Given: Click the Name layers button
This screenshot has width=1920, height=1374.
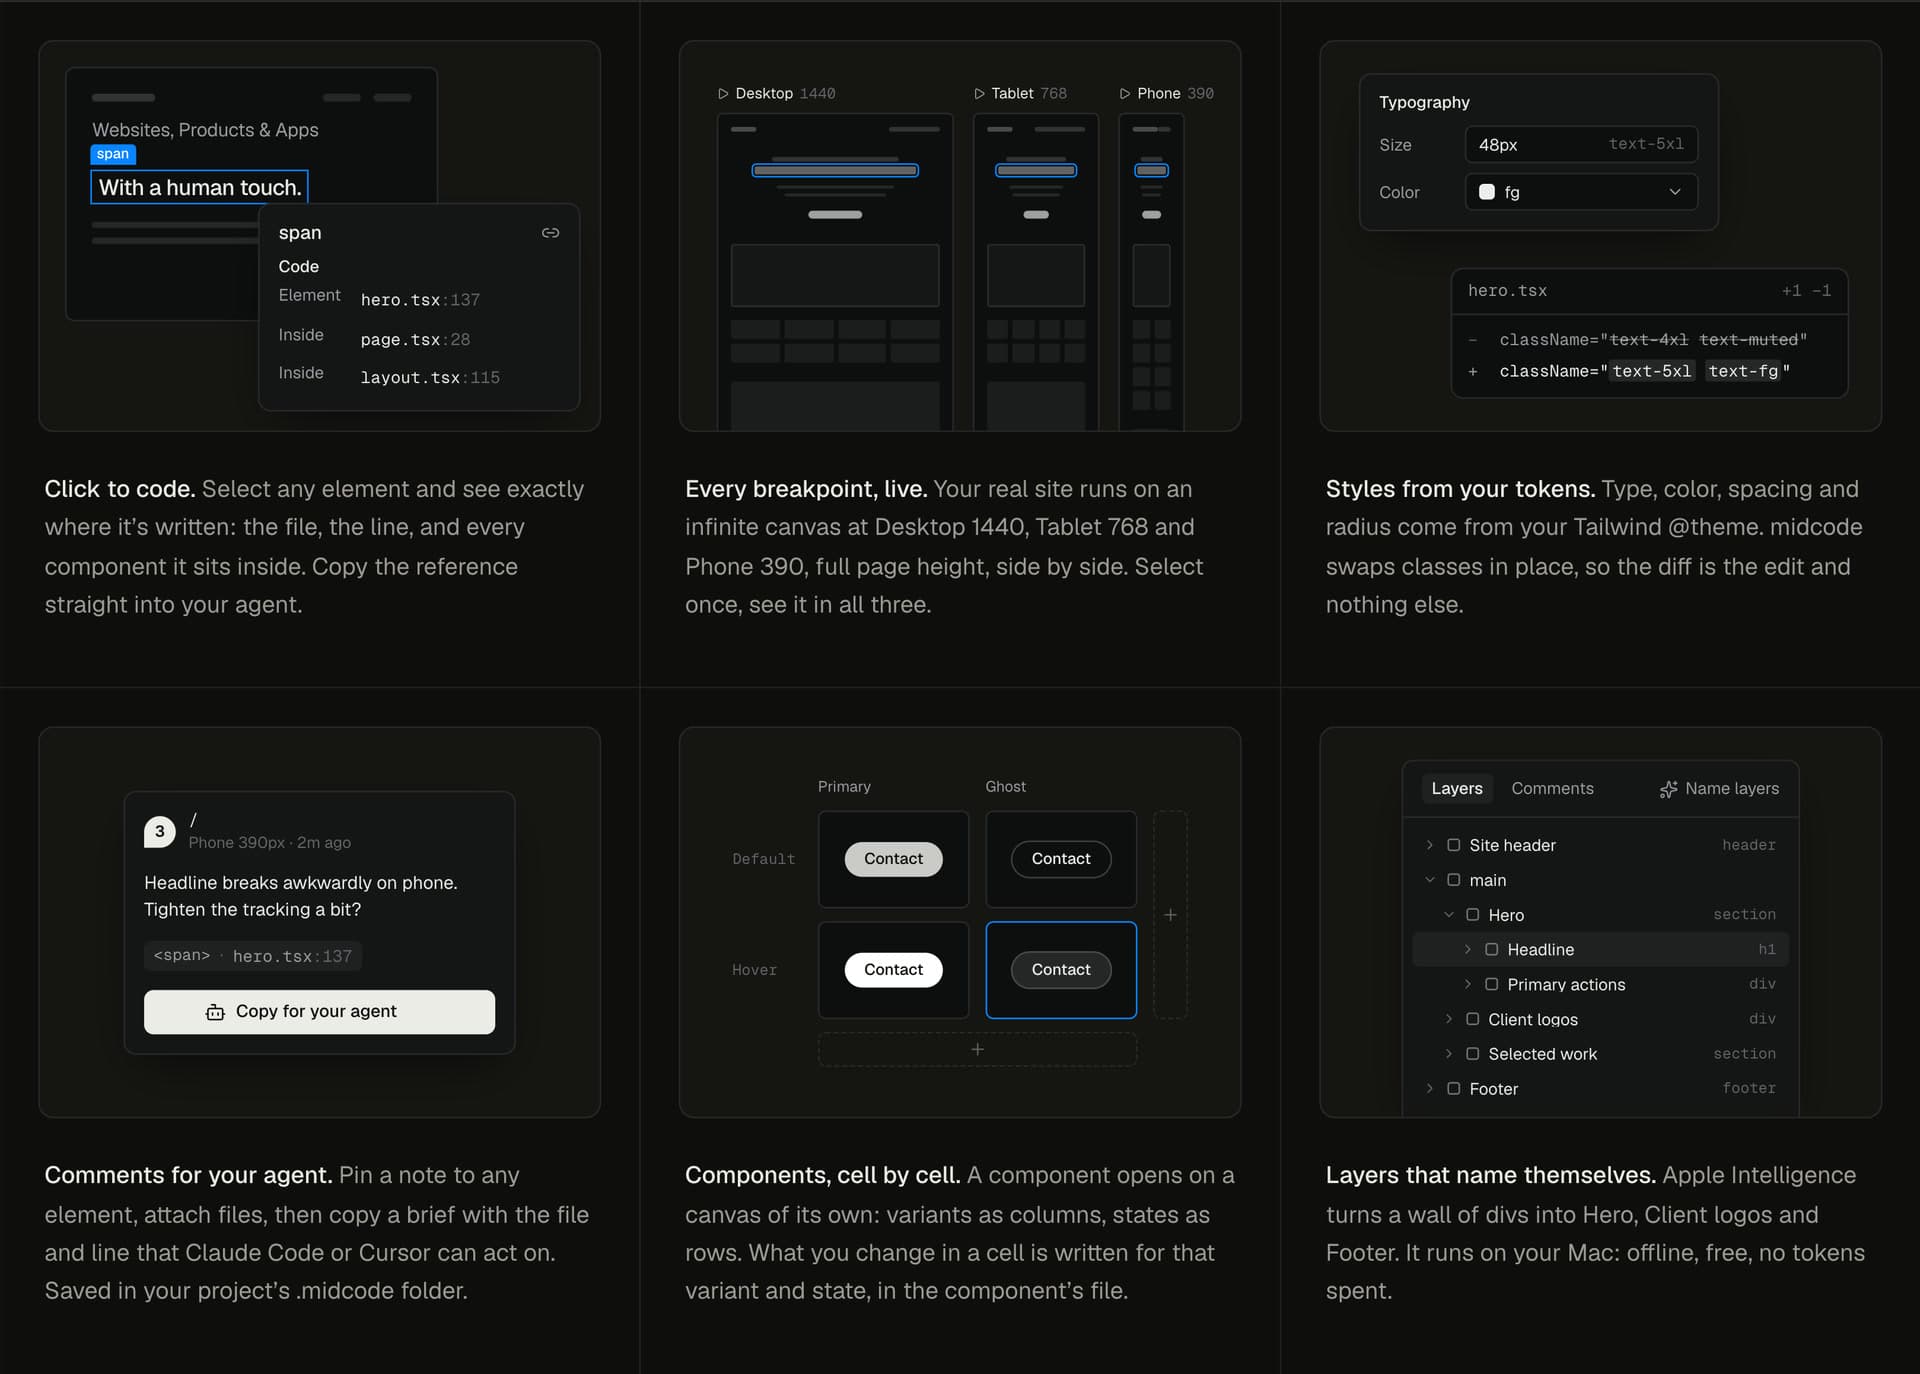Looking at the screenshot, I should click(1719, 789).
